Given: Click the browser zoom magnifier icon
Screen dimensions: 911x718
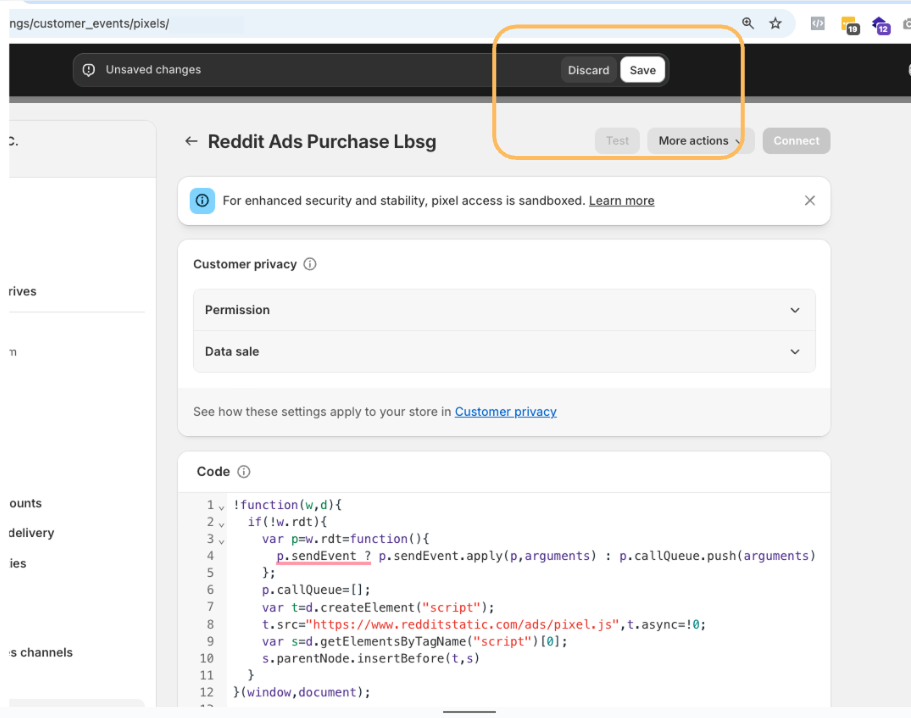Looking at the screenshot, I should click(748, 23).
